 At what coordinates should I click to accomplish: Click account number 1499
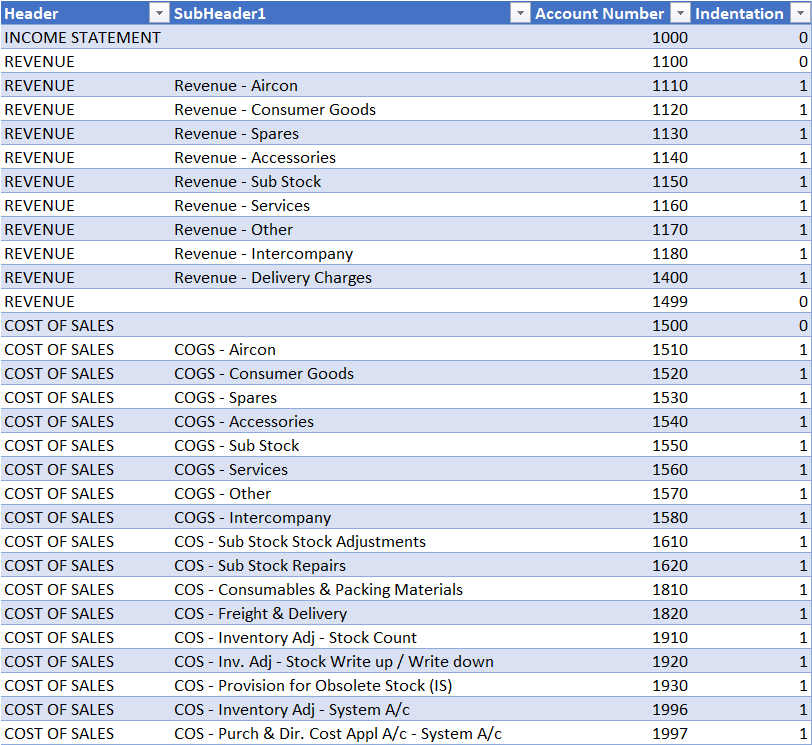(670, 302)
